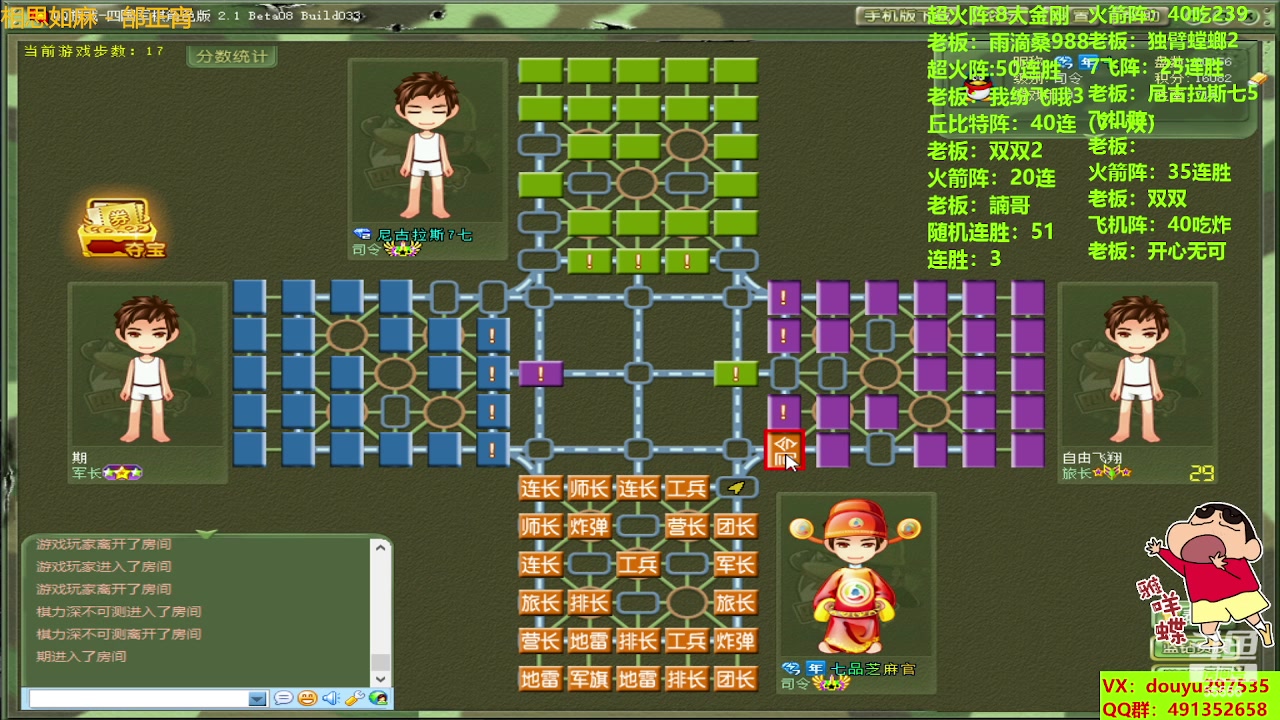Click the yellow arrow move marker
This screenshot has width=1280, height=720.
coord(736,488)
